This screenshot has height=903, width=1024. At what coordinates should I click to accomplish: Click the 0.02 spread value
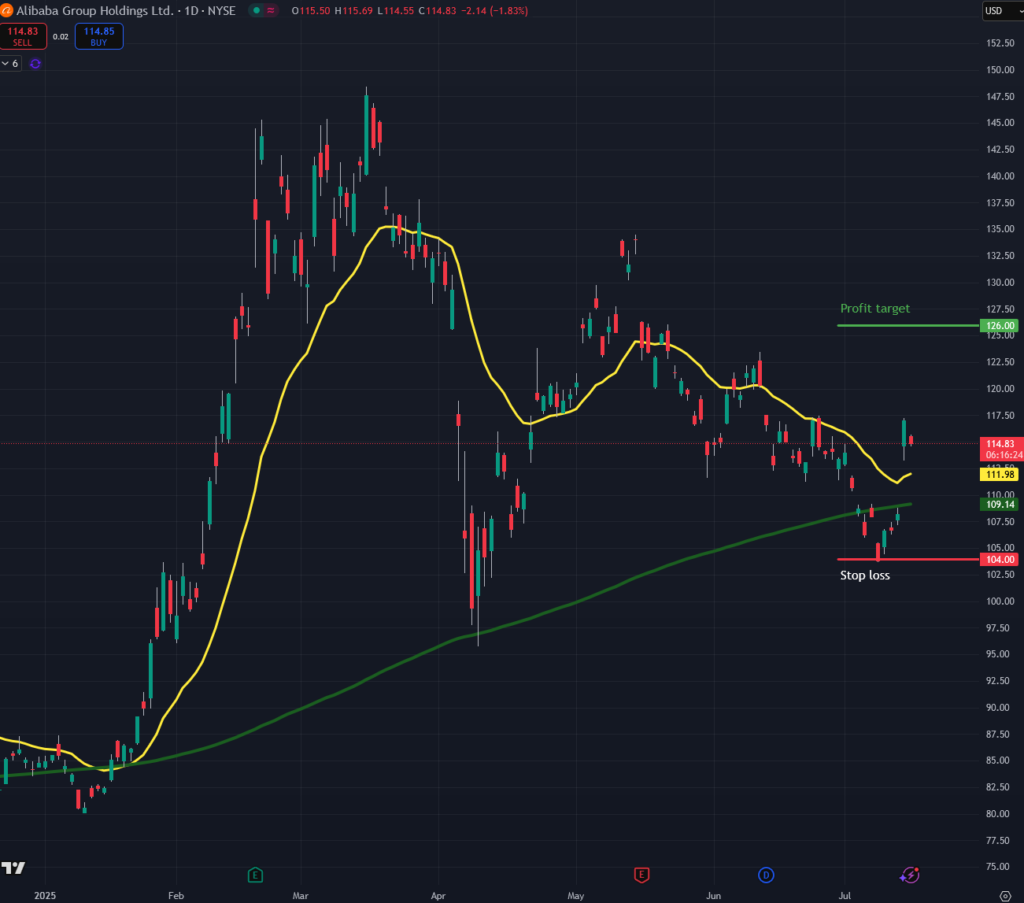click(x=61, y=37)
